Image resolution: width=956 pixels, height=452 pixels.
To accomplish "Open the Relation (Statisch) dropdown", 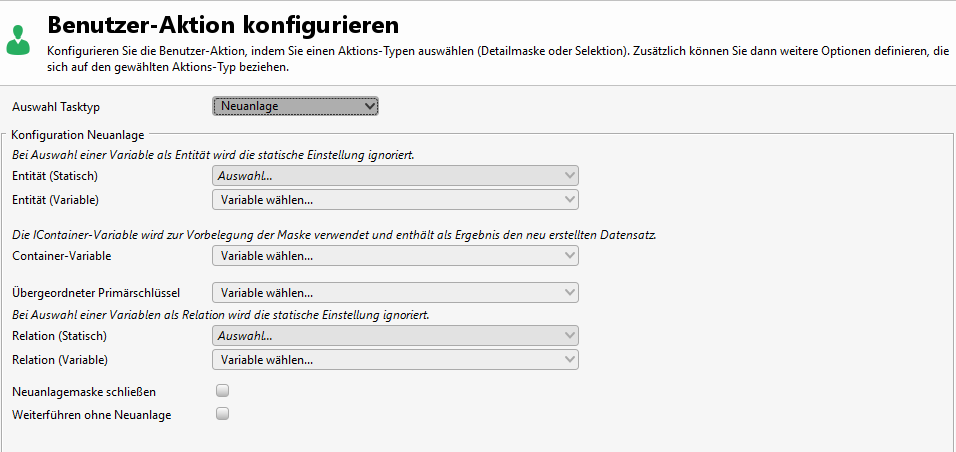I will 395,336.
